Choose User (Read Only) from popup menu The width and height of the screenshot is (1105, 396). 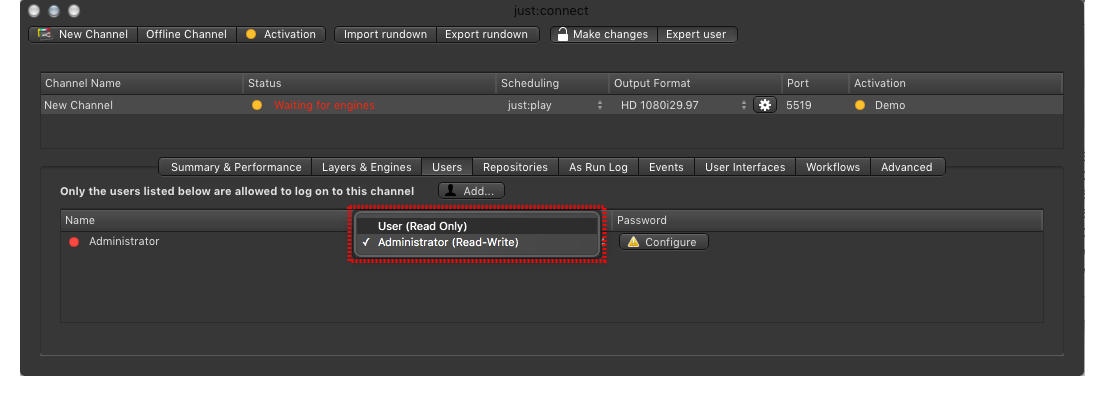coord(477,226)
